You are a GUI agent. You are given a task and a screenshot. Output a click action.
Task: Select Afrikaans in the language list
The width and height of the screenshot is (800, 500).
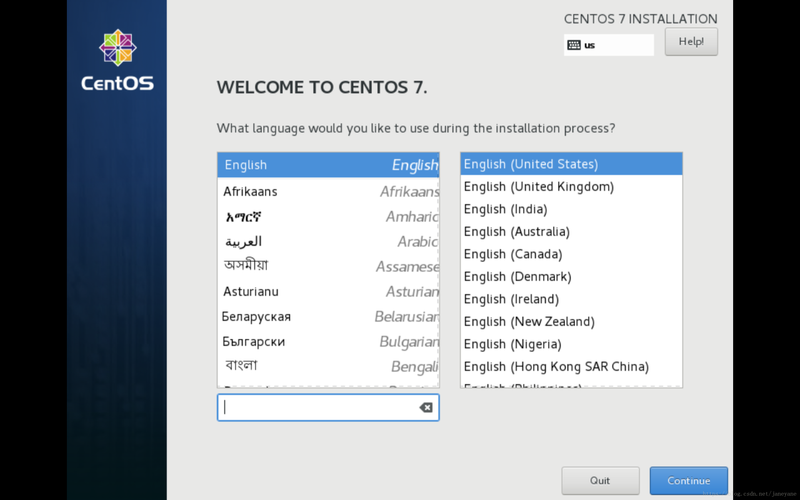(x=328, y=191)
